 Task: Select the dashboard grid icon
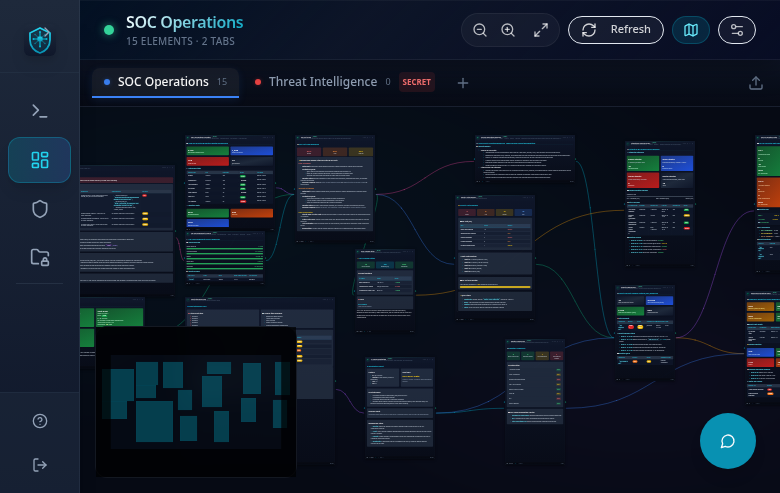(x=40, y=160)
